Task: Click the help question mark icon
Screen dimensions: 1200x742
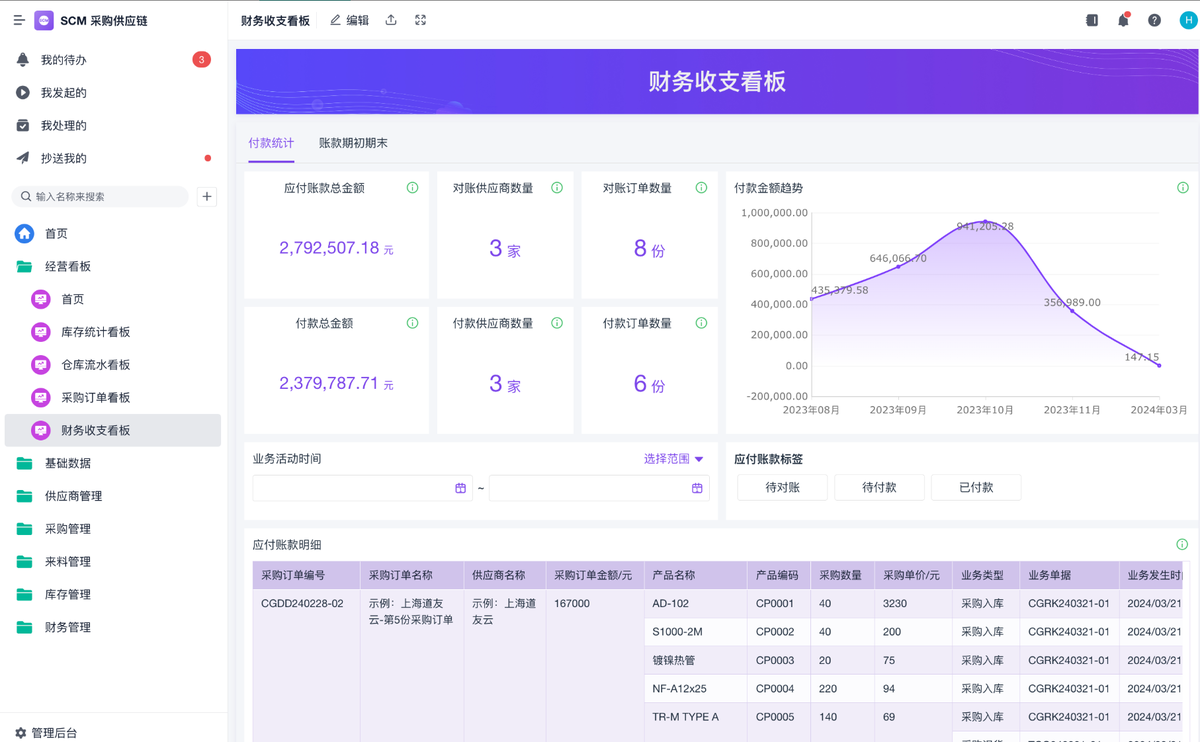Action: [1154, 20]
